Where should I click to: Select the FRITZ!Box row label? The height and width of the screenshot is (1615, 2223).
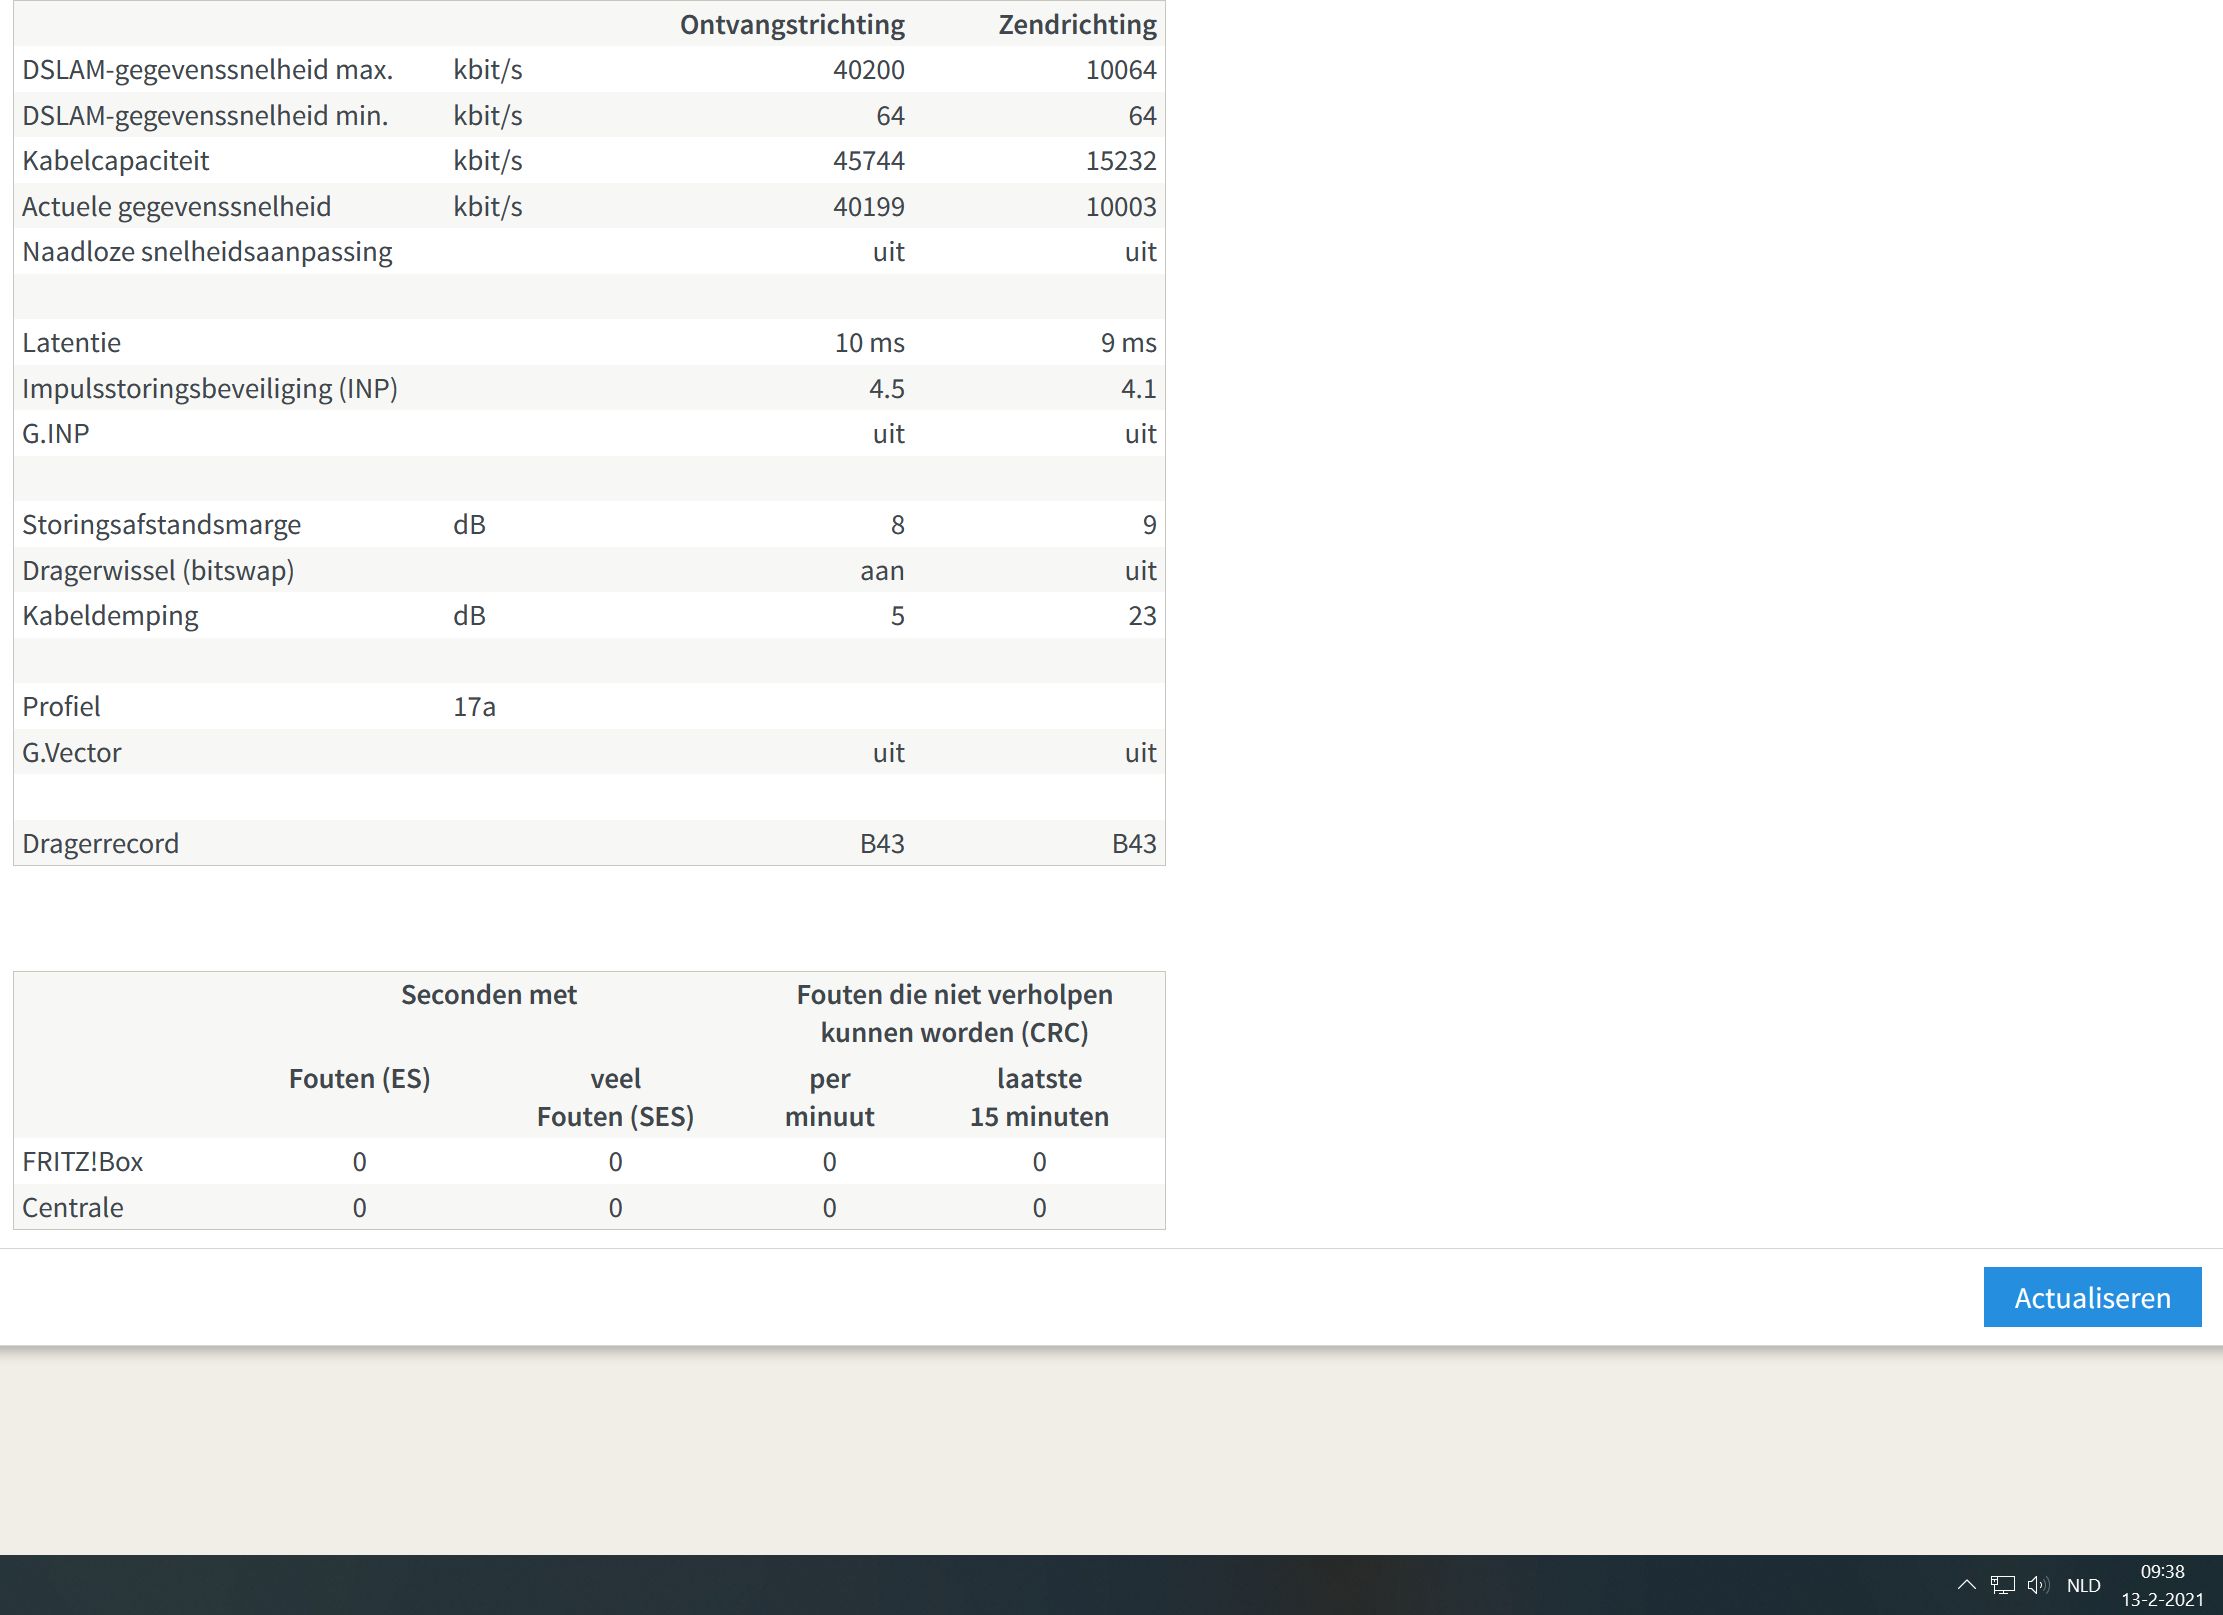pos(83,1162)
